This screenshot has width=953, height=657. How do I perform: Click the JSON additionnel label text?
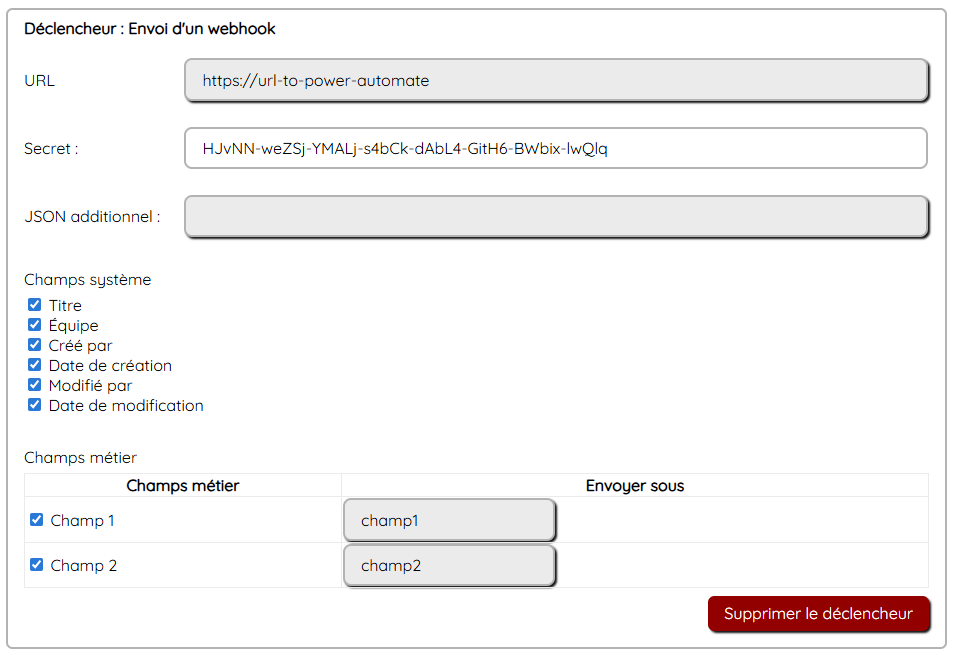pos(92,216)
